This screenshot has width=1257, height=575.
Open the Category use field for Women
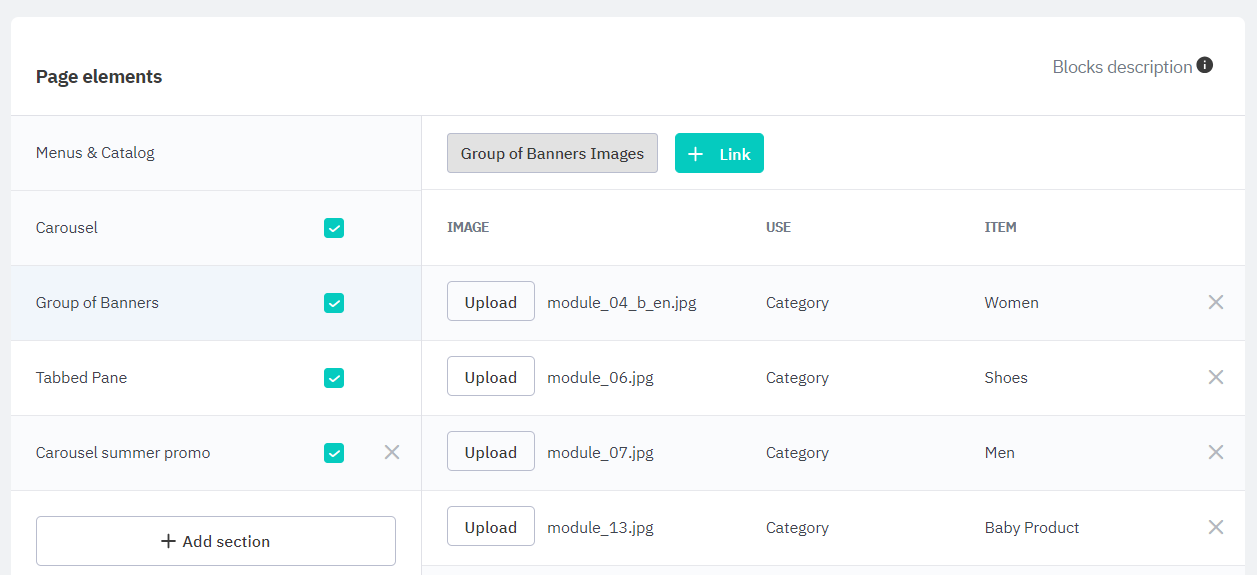(797, 302)
